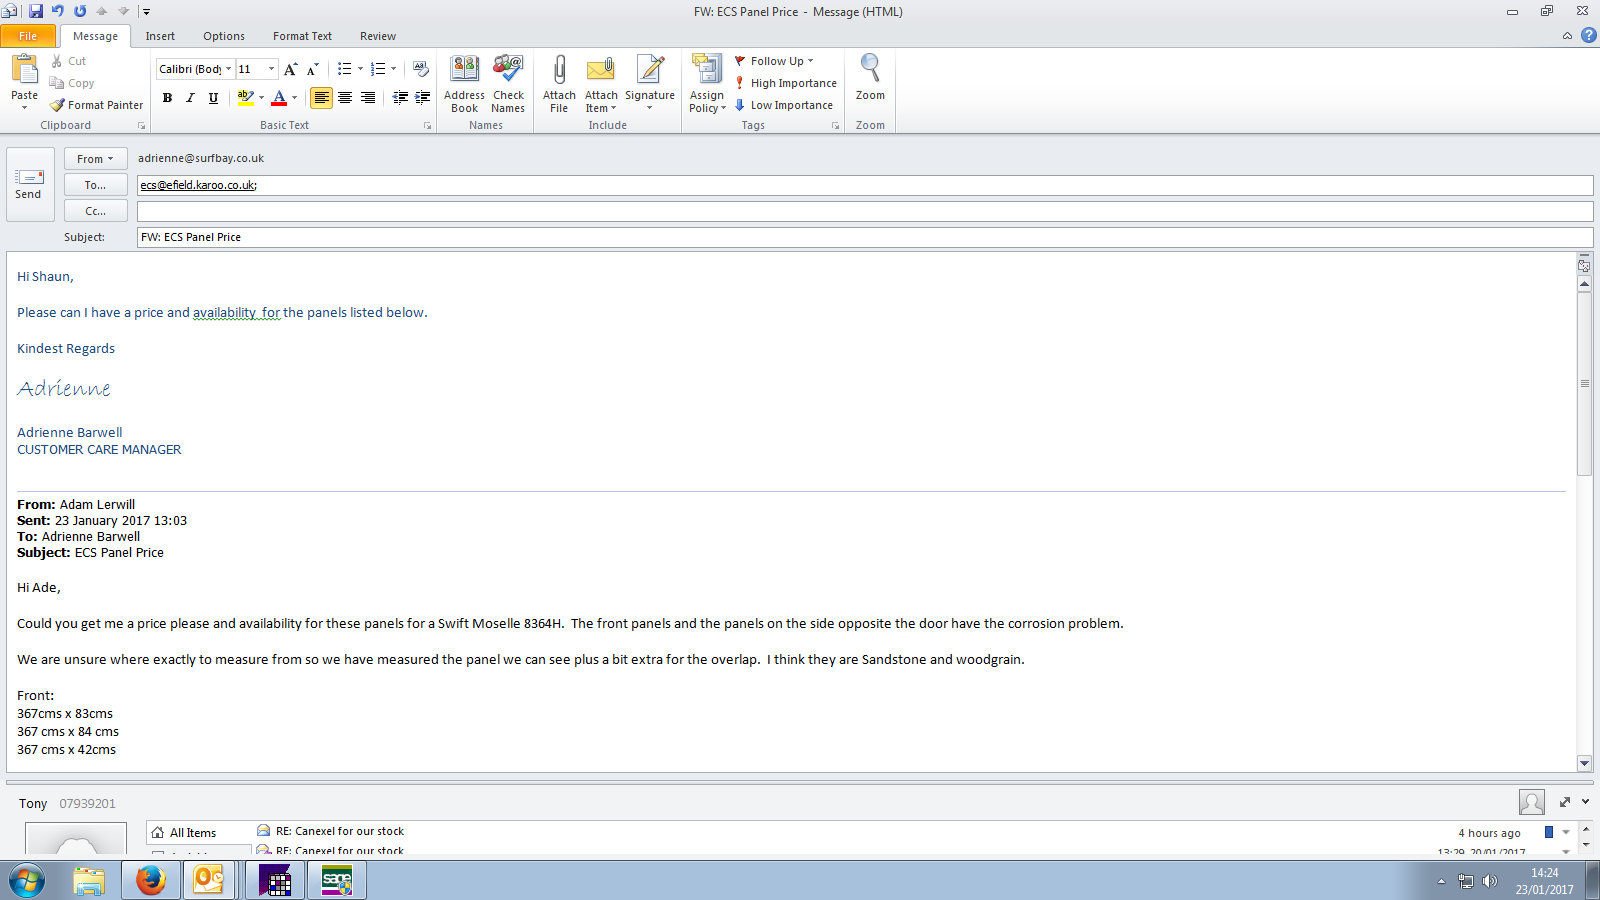Align text to the left
The height and width of the screenshot is (900, 1600).
pos(321,98)
